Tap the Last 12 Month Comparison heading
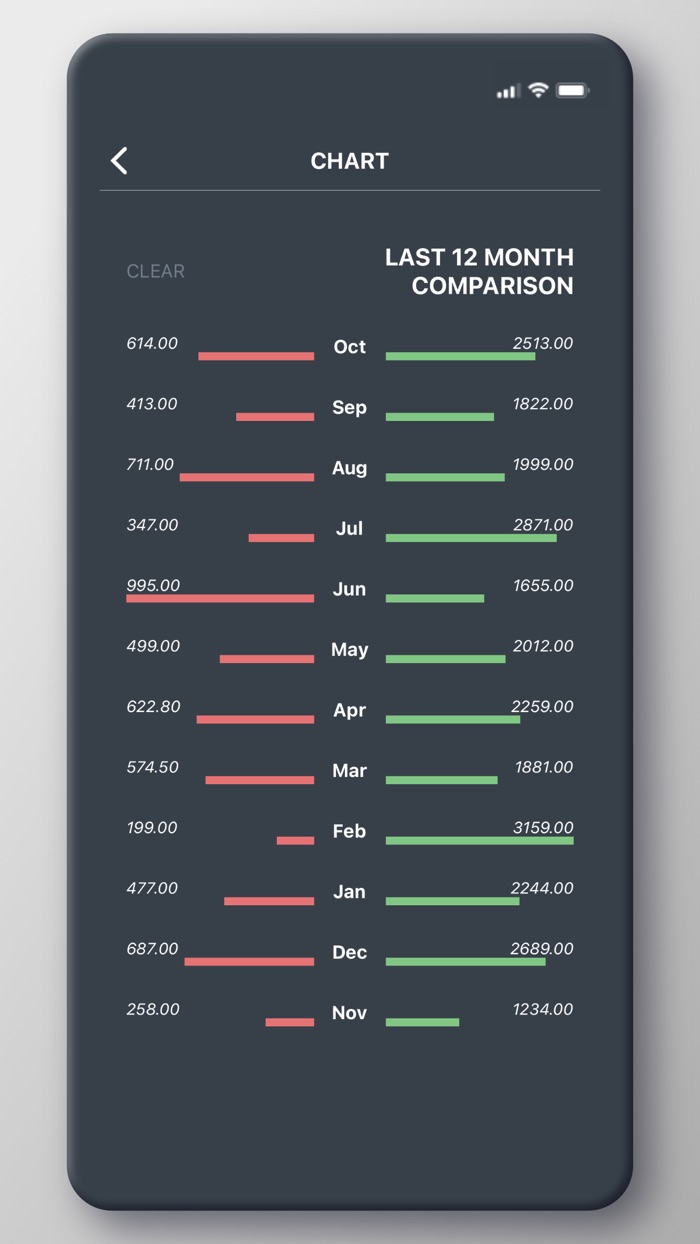This screenshot has width=700, height=1244. (479, 271)
